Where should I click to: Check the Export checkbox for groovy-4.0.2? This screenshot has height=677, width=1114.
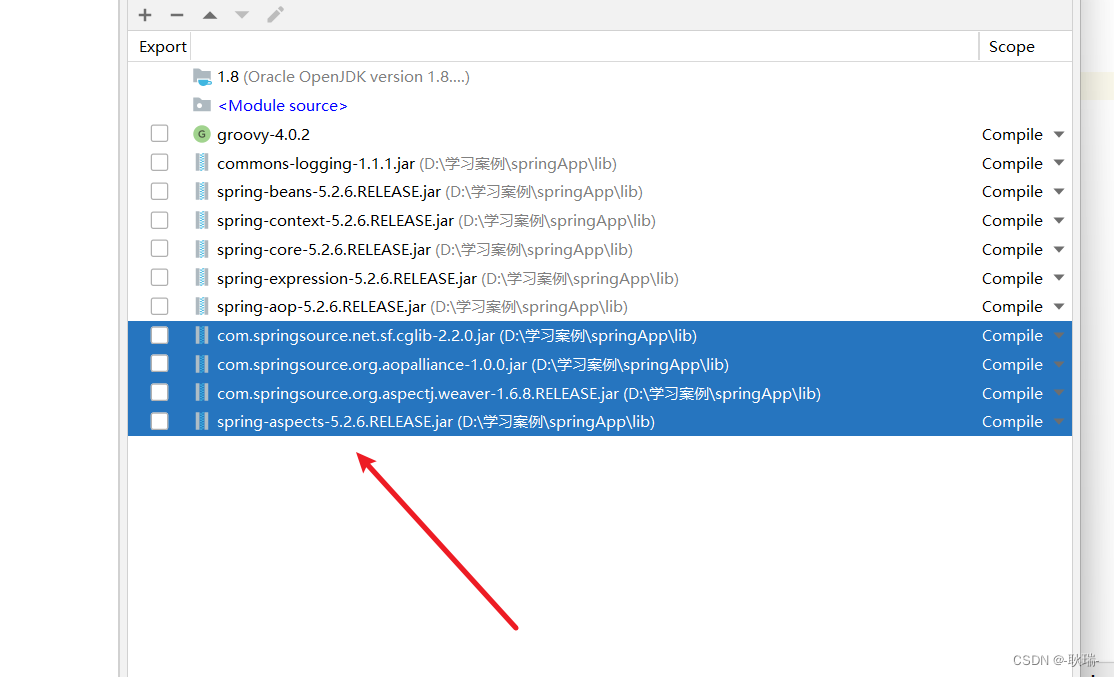(159, 133)
